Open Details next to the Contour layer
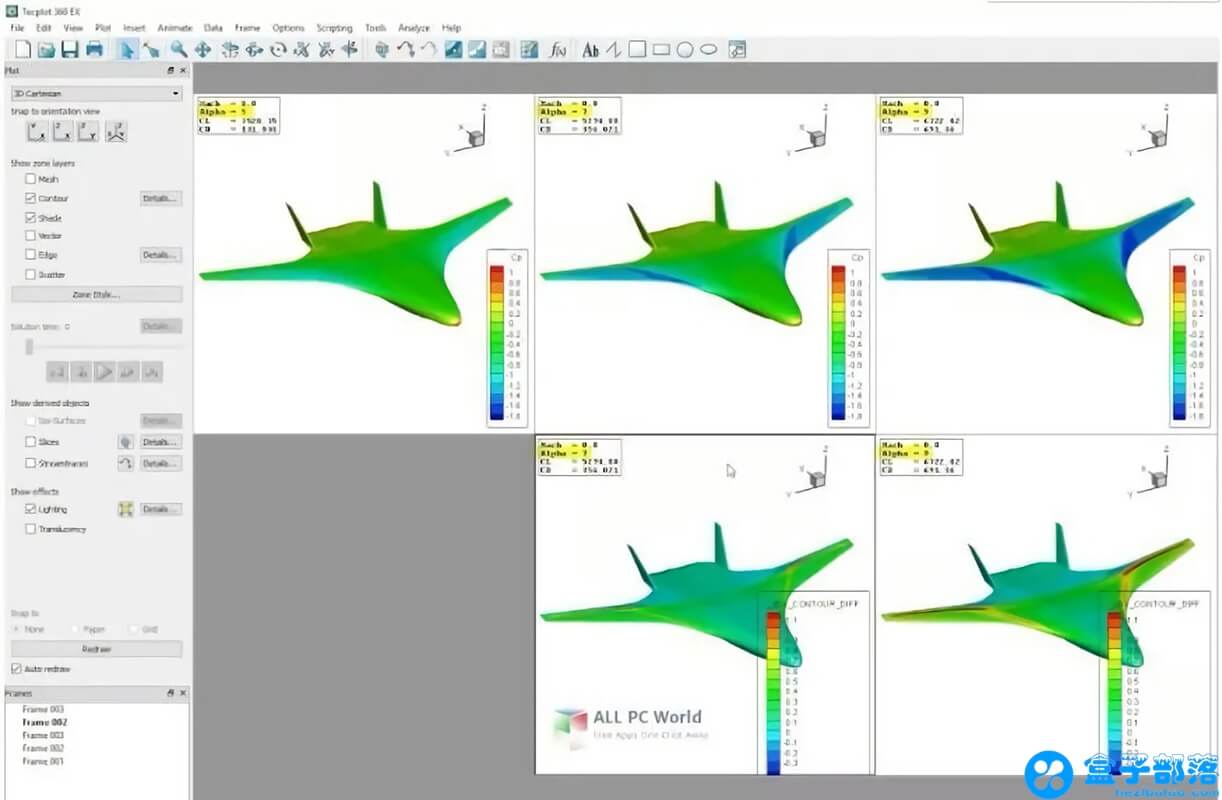 tap(160, 198)
